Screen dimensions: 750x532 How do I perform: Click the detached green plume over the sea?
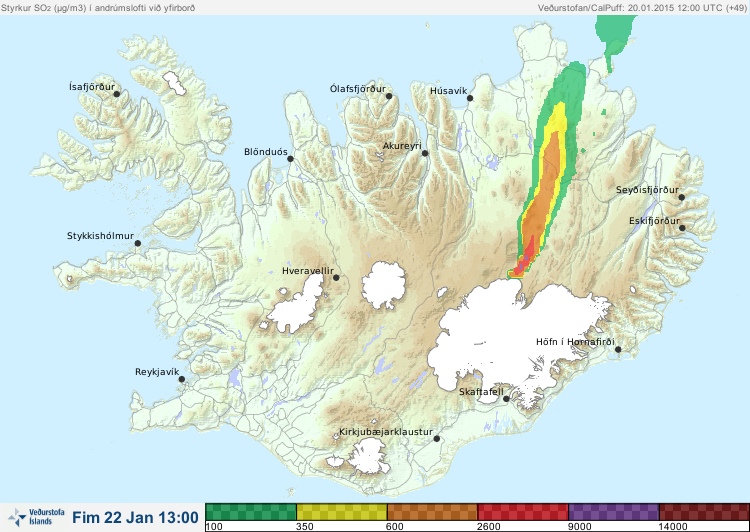click(614, 36)
